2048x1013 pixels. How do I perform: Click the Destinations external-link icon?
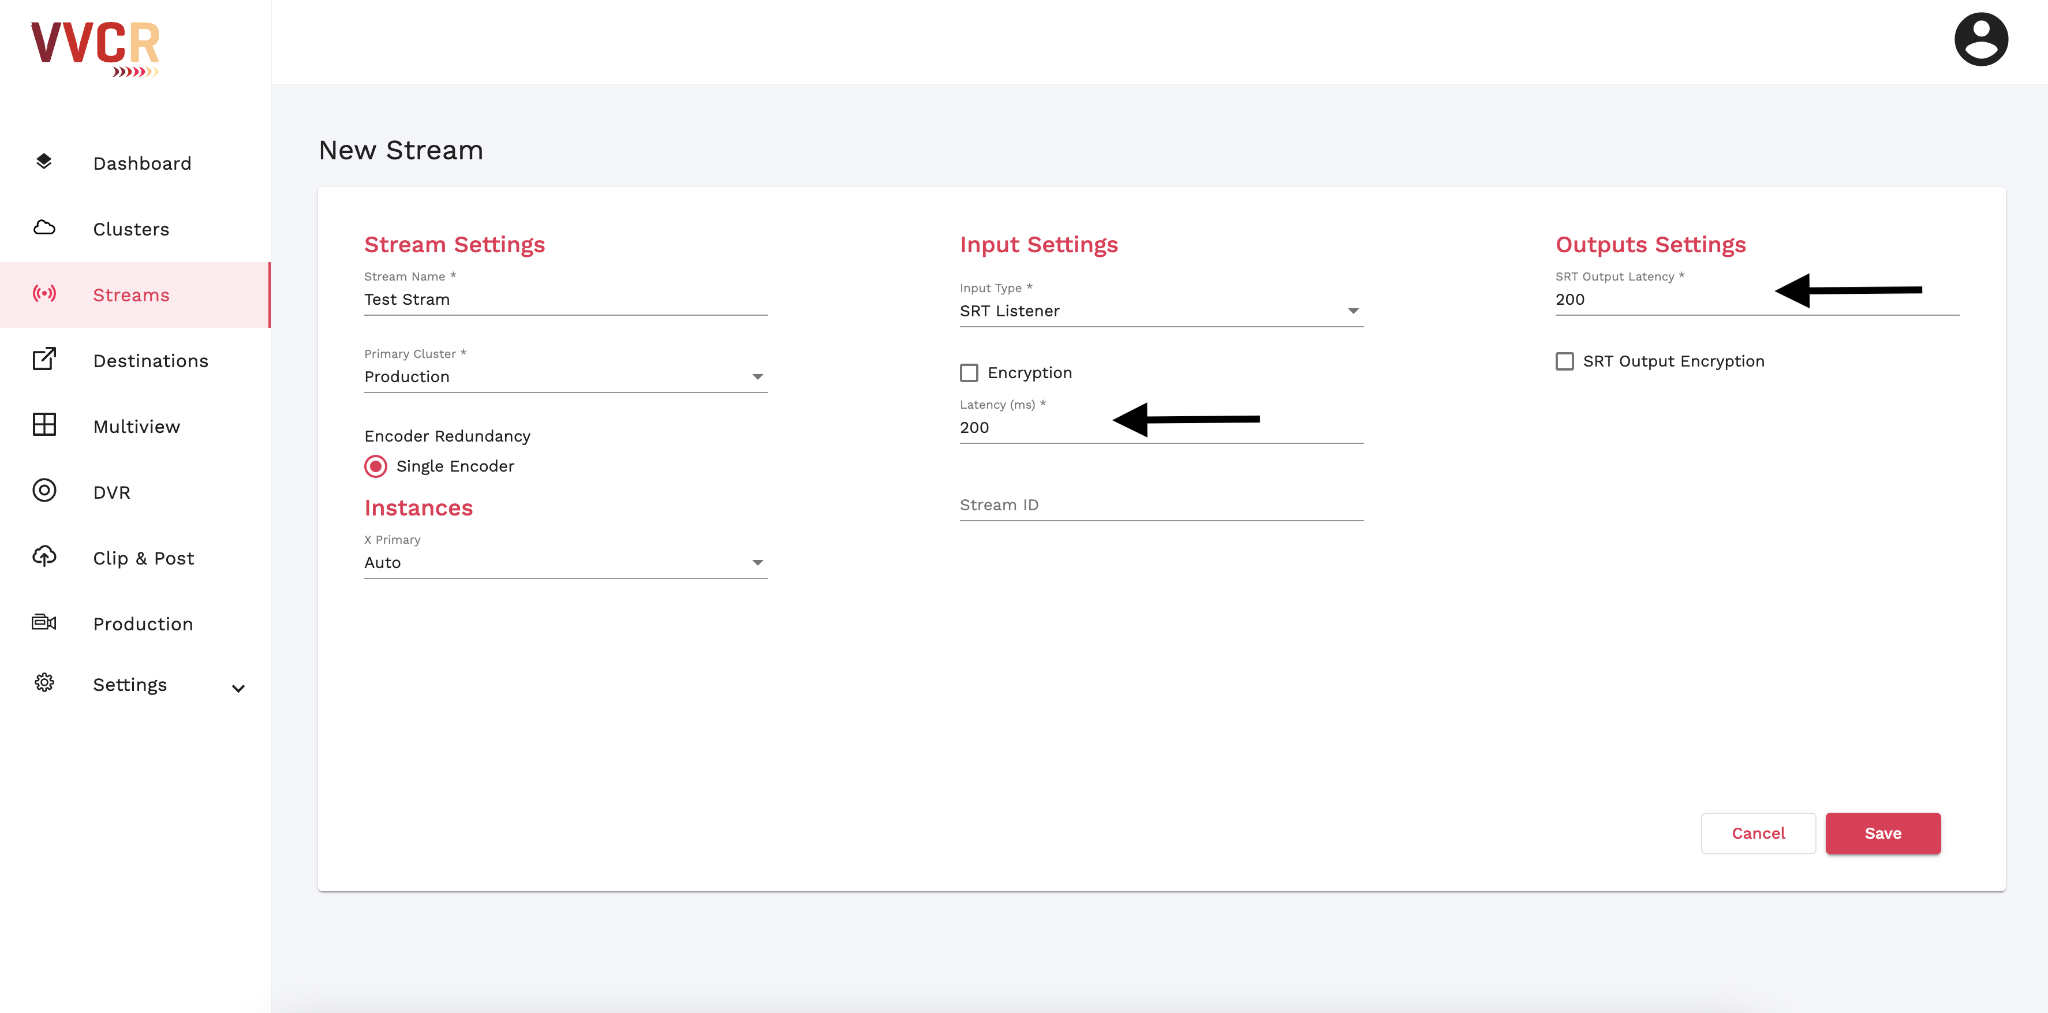pyautogui.click(x=44, y=359)
